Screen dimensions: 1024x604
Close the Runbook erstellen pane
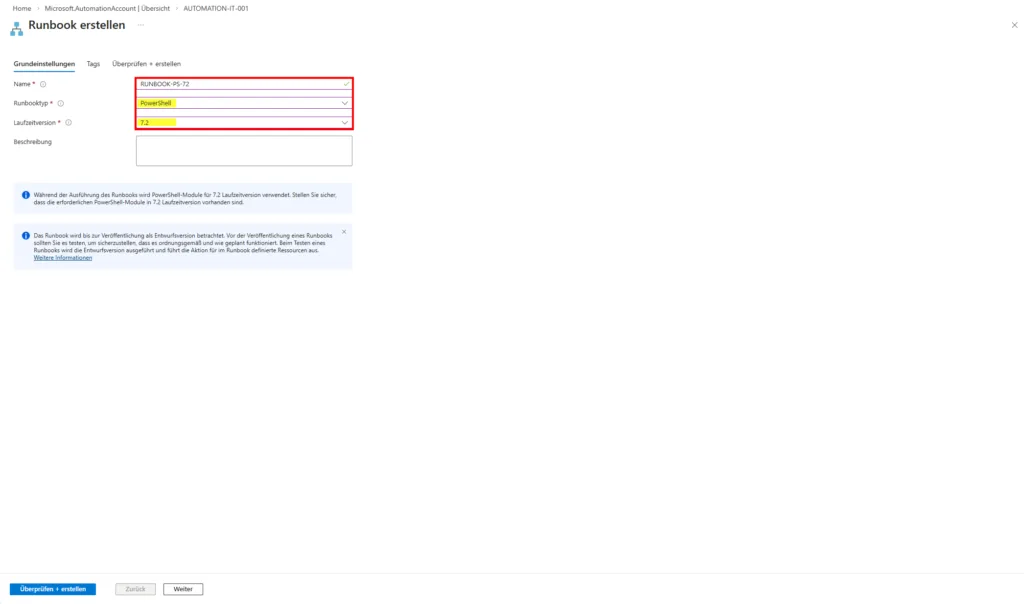[1014, 25]
